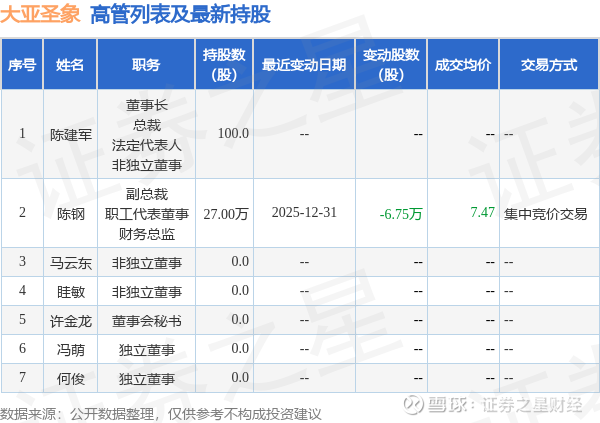Click 0.0 shareholding in 何俊's row

point(240,378)
